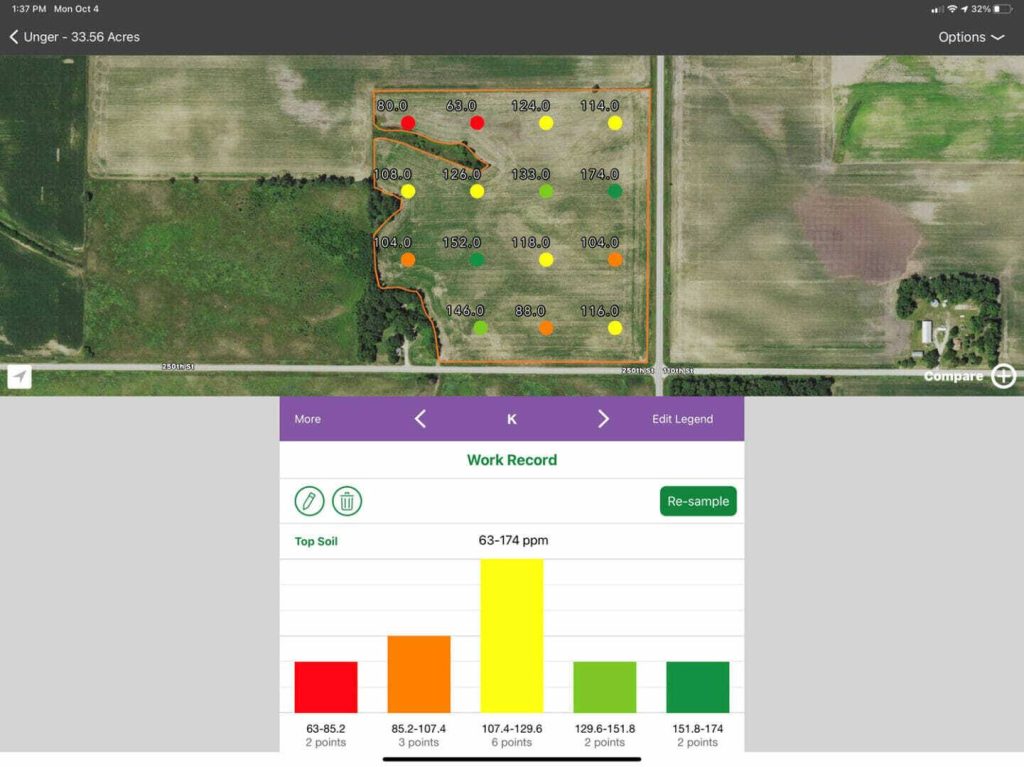Screen dimensions: 1024x767
Task: Tap the battery indicator showing 32%
Action: (1000, 8)
